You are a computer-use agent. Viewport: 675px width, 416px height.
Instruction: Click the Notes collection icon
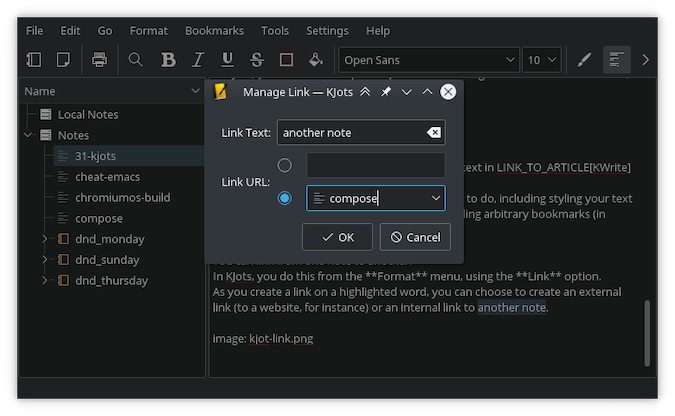(46, 135)
